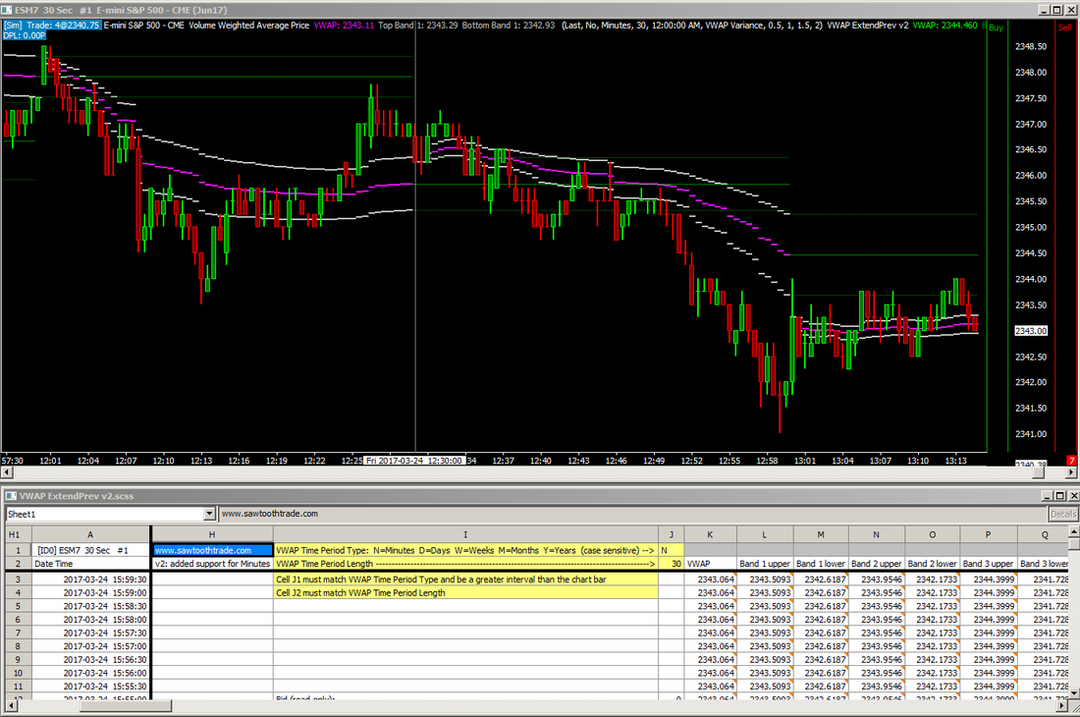Click the spreadsheet vertical scrollbar
This screenshot has width=1080, height=717.
(x=1073, y=620)
